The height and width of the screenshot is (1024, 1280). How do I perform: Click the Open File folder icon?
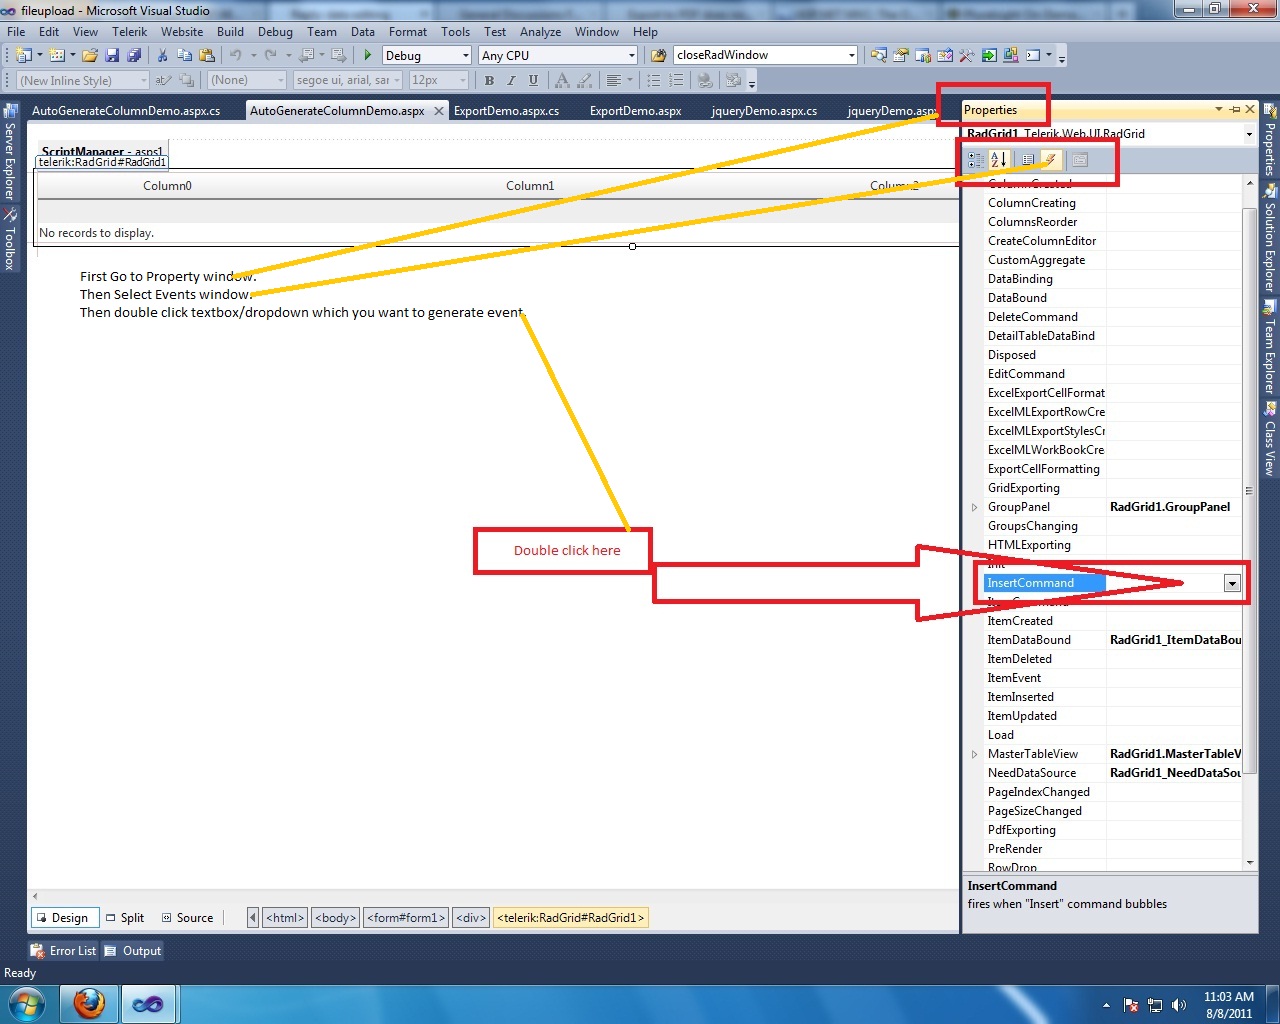pos(90,56)
